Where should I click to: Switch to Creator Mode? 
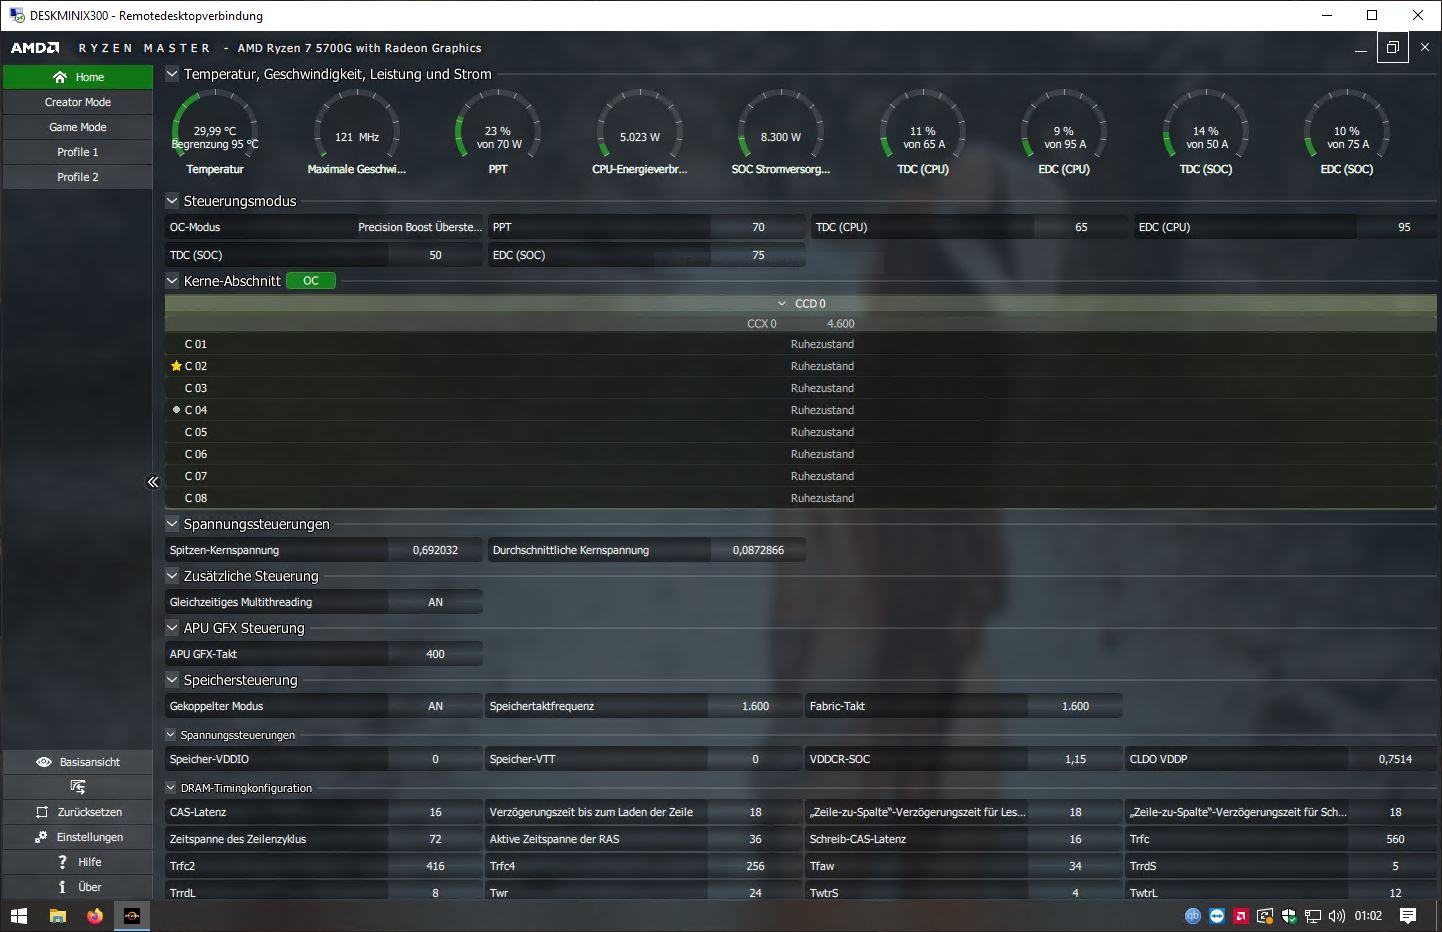pos(77,102)
